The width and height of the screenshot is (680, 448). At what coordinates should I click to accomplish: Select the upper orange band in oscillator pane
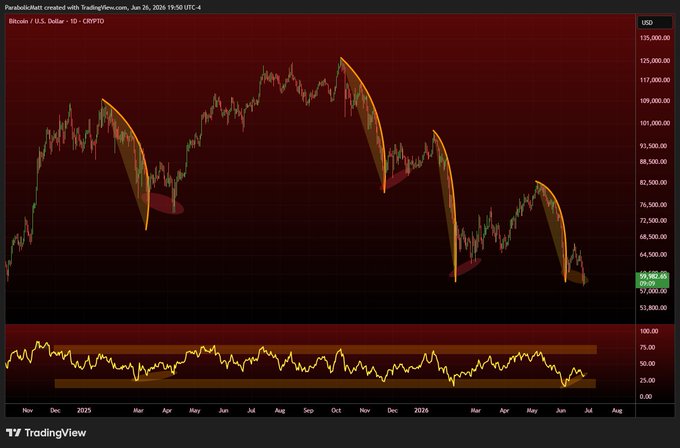click(325, 350)
